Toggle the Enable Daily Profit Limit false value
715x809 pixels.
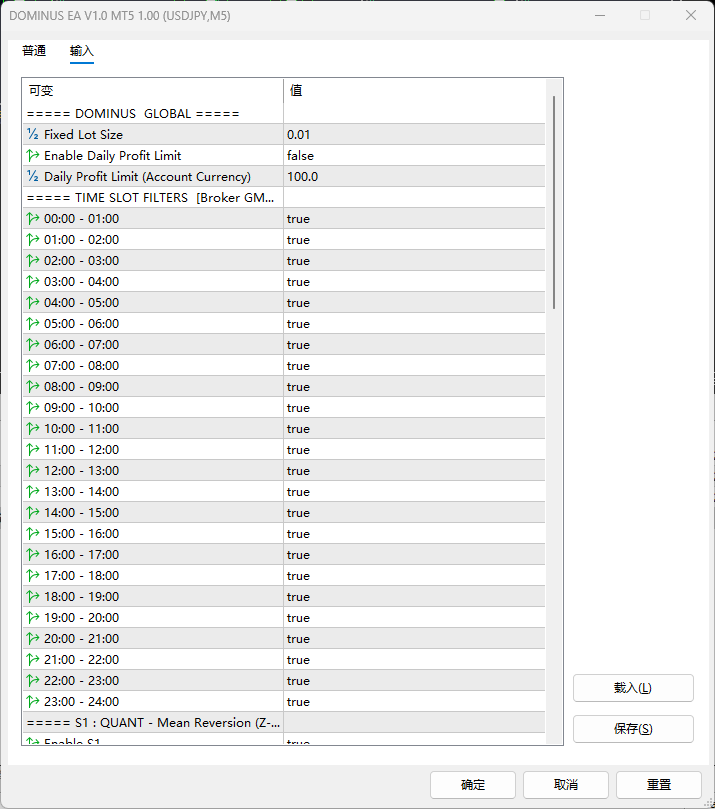[x=300, y=156]
